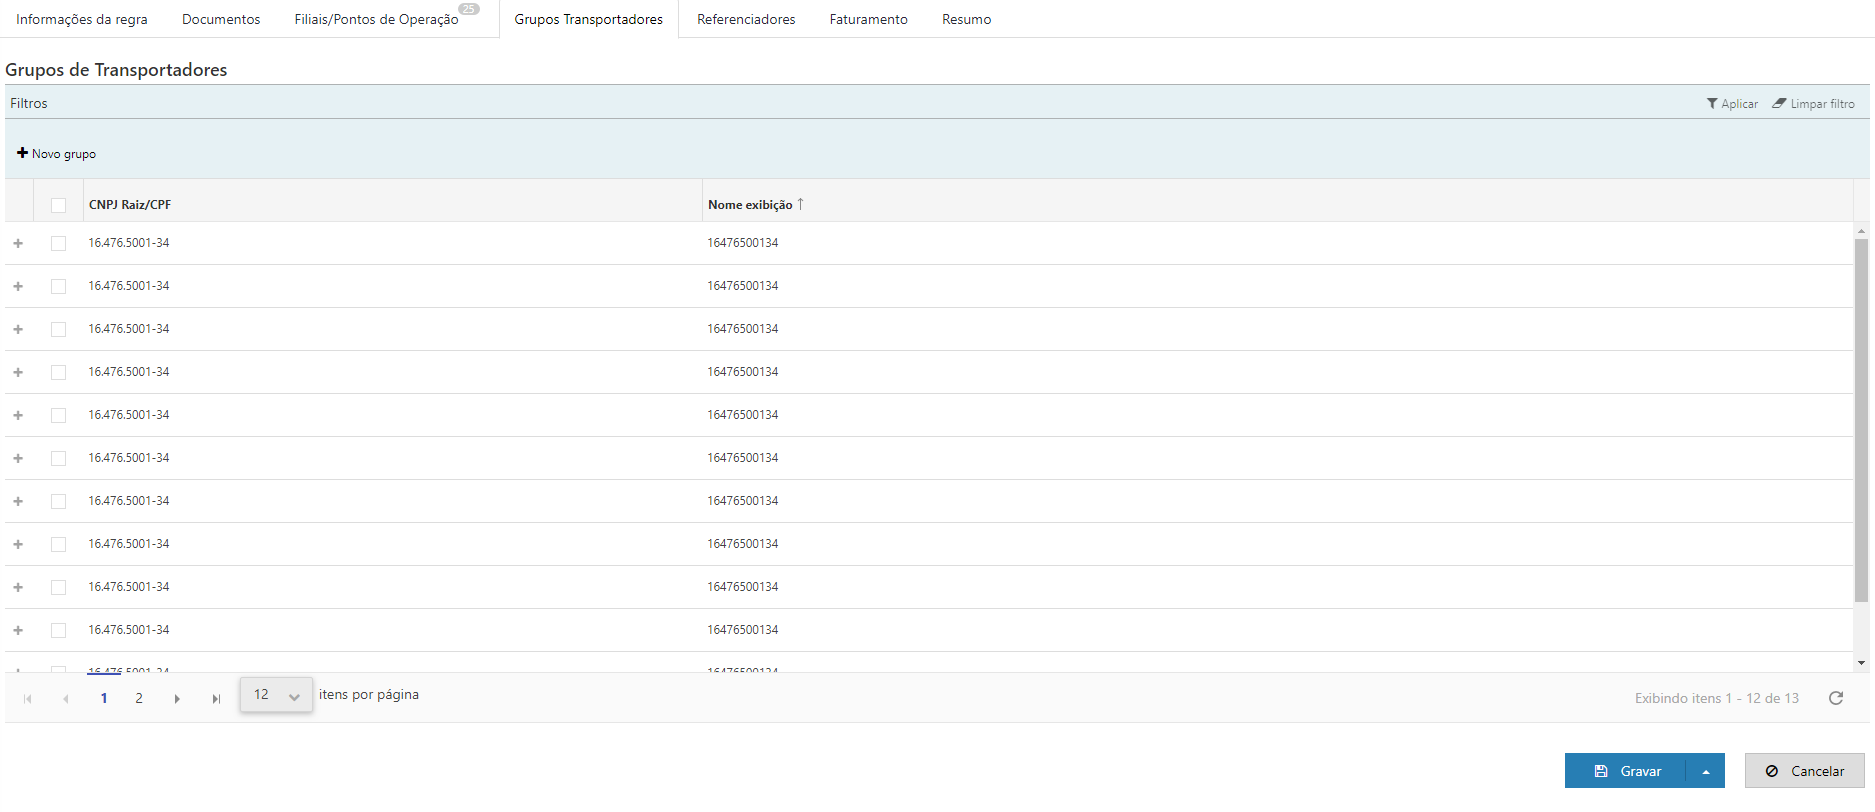Go to the previous page arrow
Screen dimensions: 1875x812
[x=66, y=699]
